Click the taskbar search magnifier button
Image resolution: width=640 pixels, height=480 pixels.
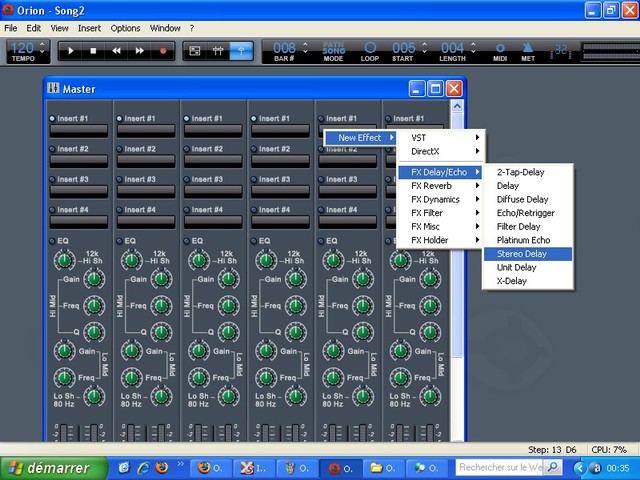click(553, 467)
